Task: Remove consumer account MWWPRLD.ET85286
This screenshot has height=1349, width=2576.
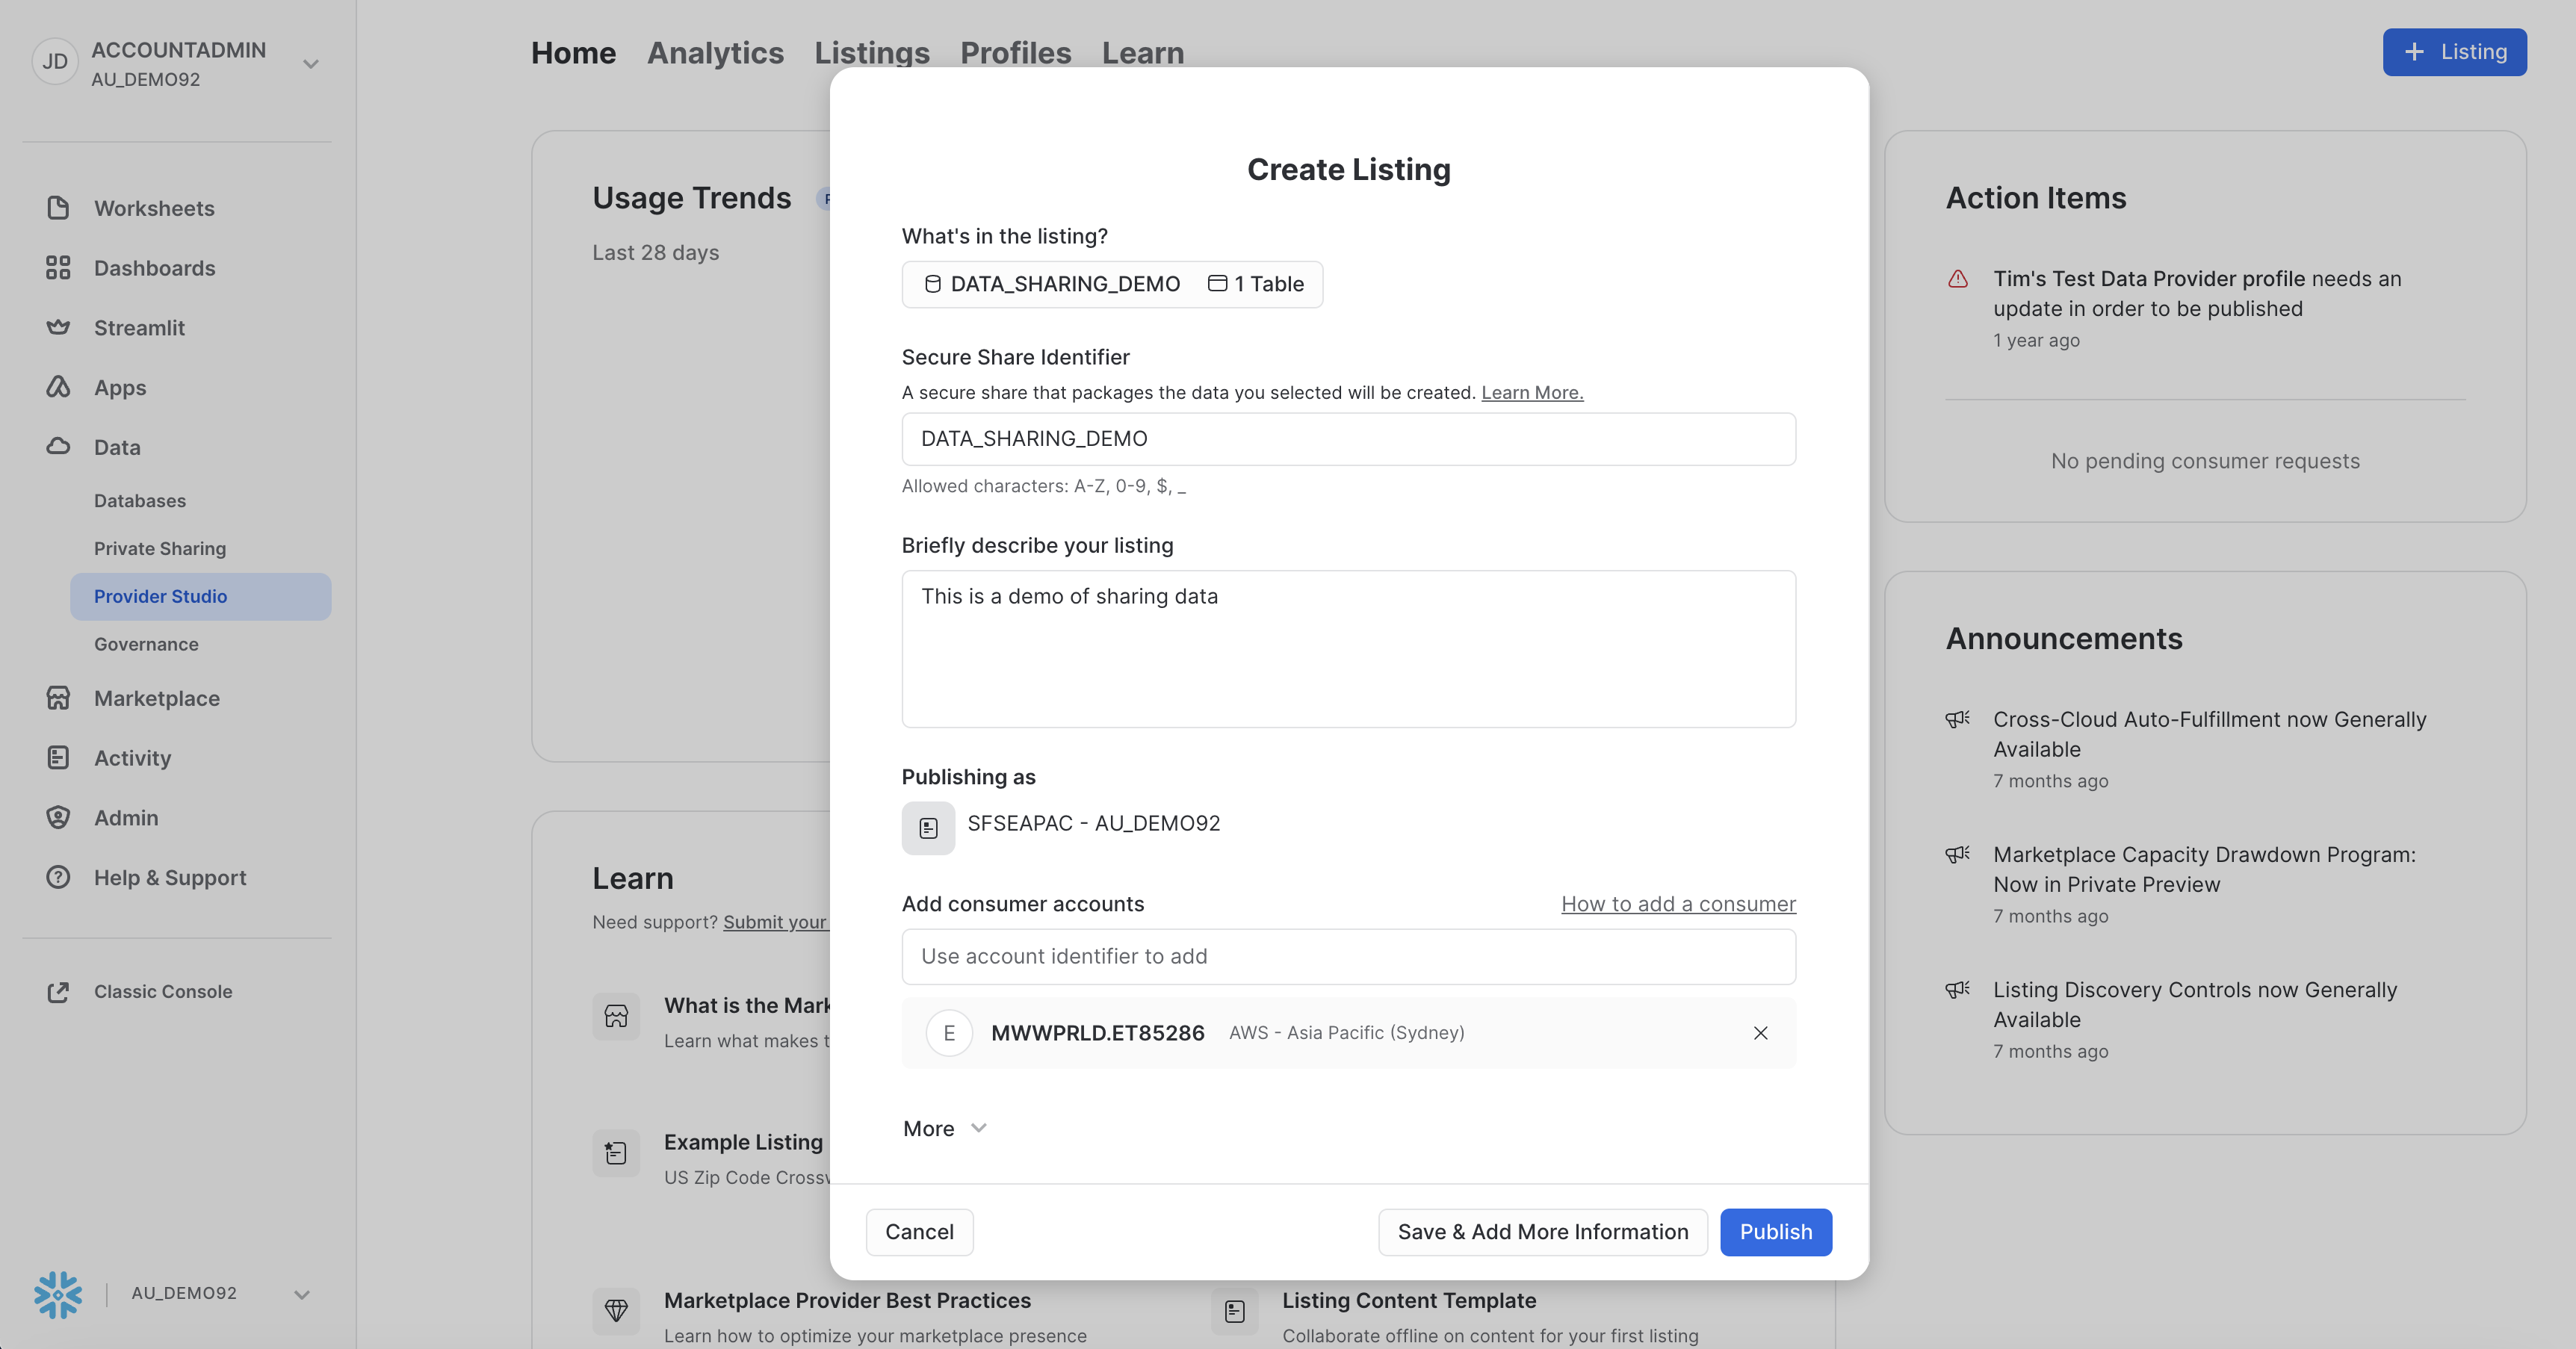Action: [x=1760, y=1033]
